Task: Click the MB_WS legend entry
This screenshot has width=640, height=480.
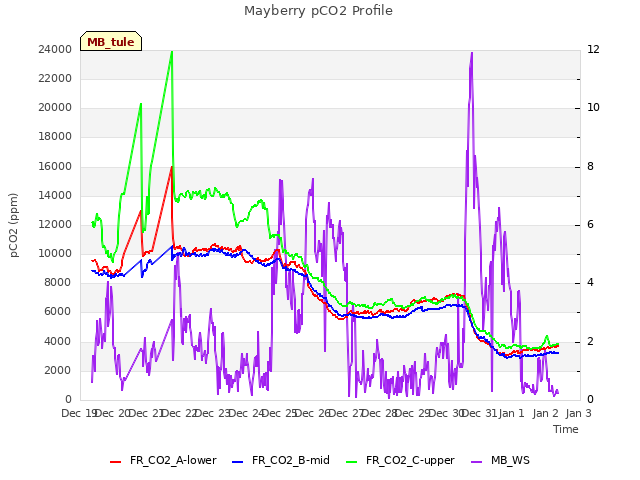Action: 500,460
